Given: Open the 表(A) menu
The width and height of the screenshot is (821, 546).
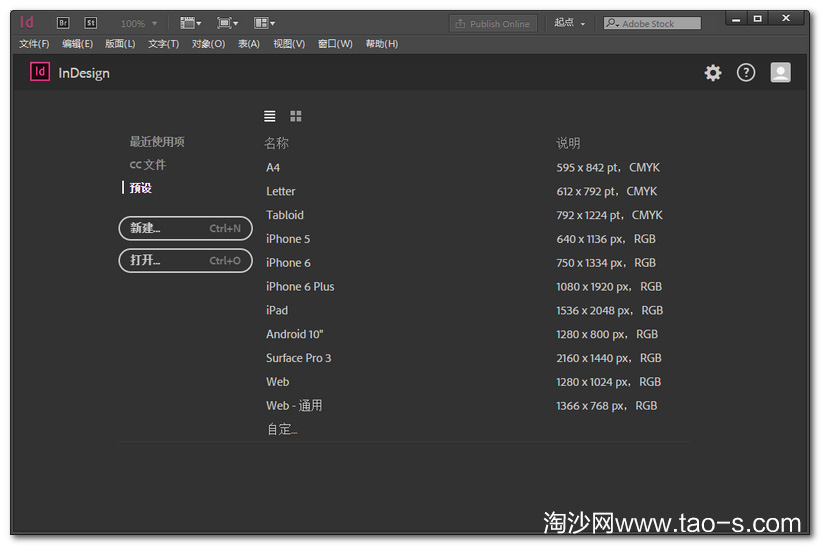Looking at the screenshot, I should point(249,44).
